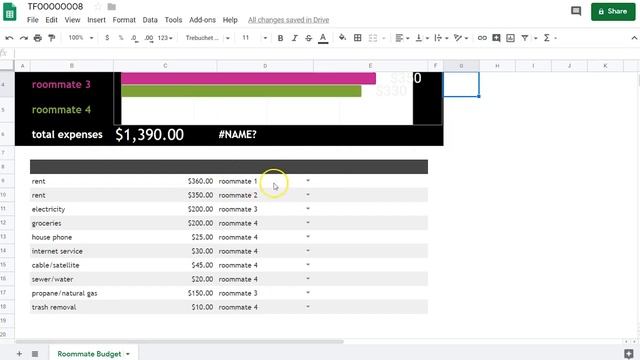Toggle strikethrough formatting
Viewport: 640px width, 360px height.
[309, 38]
